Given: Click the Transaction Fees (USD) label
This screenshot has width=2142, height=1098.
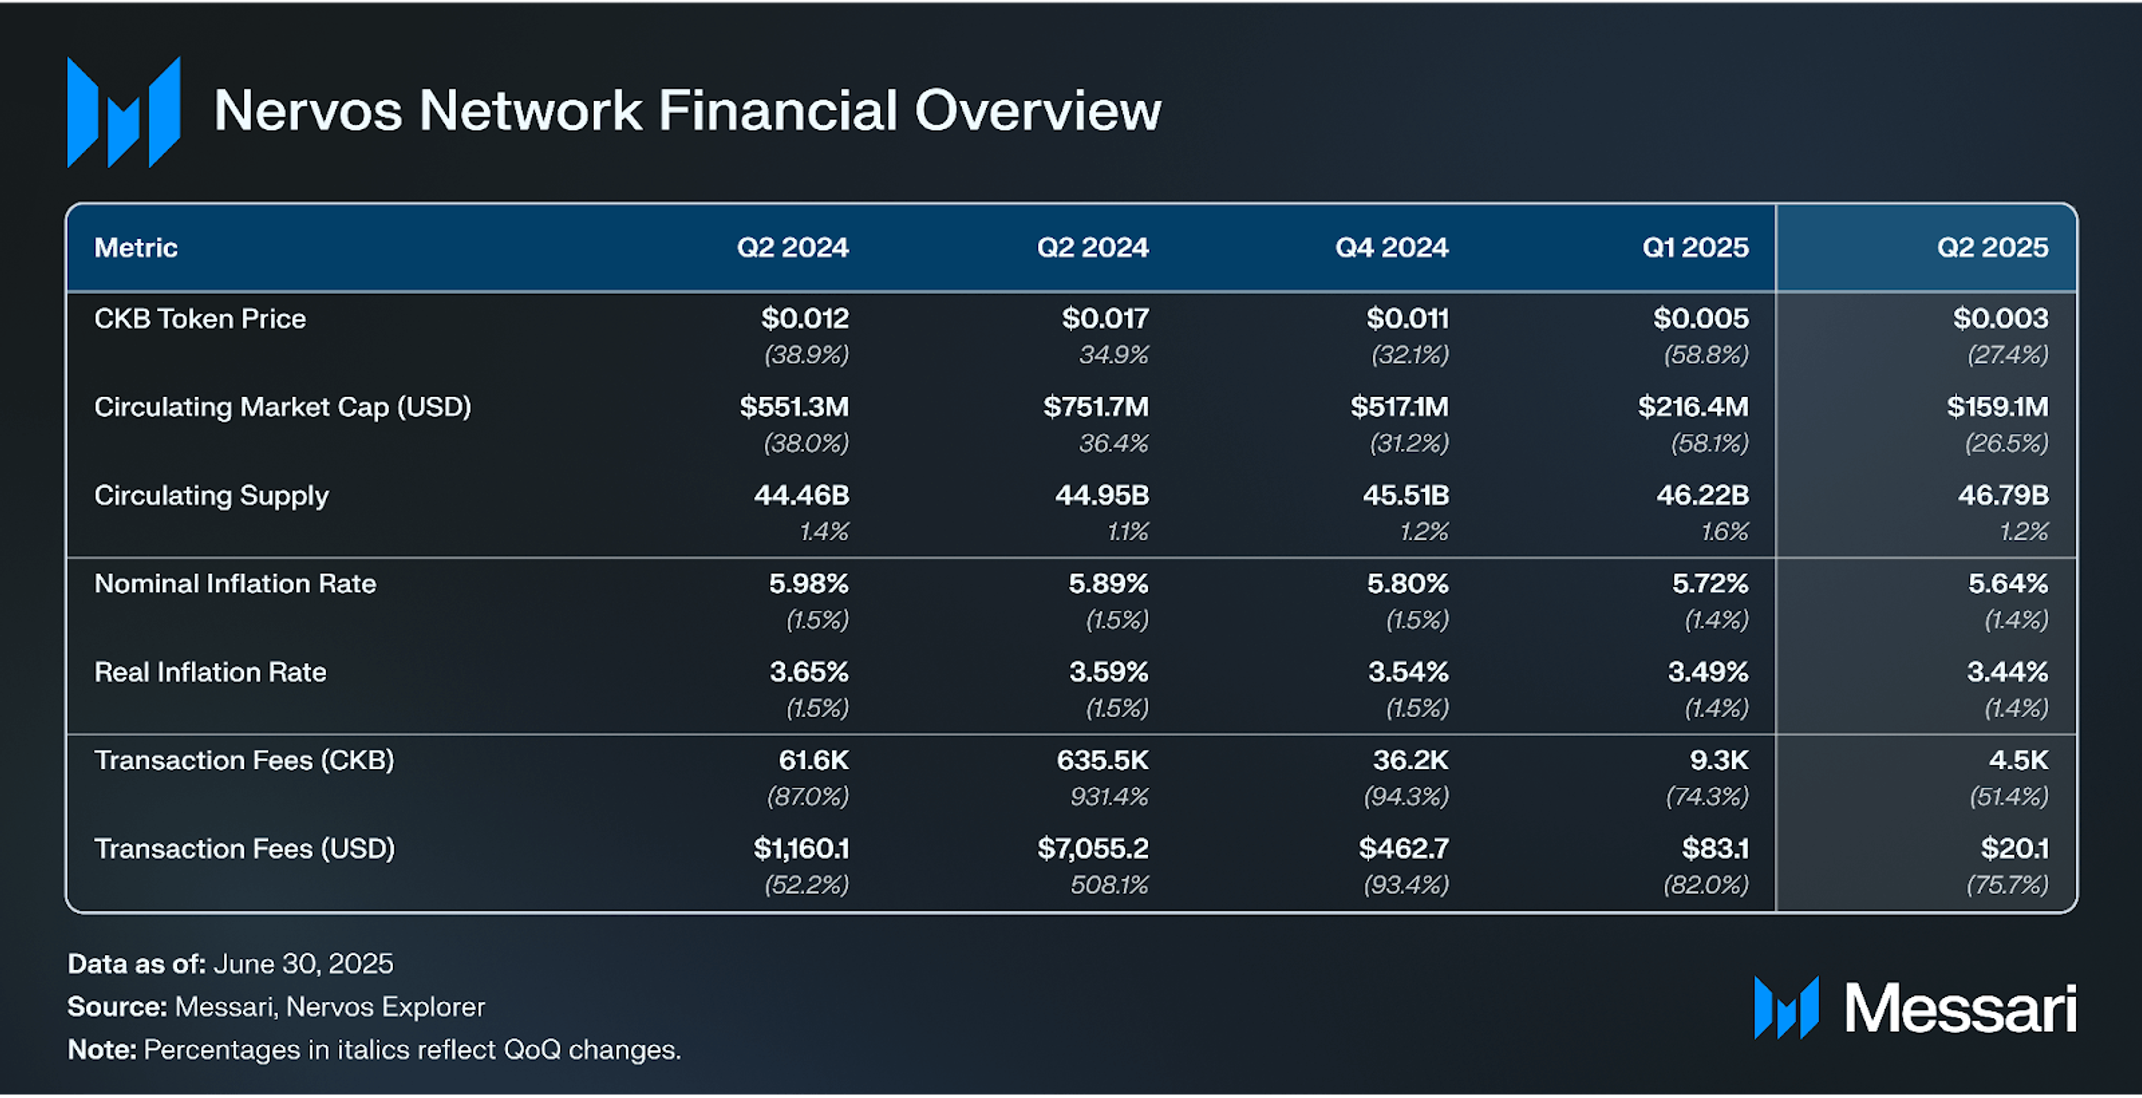Looking at the screenshot, I should pos(244,848).
